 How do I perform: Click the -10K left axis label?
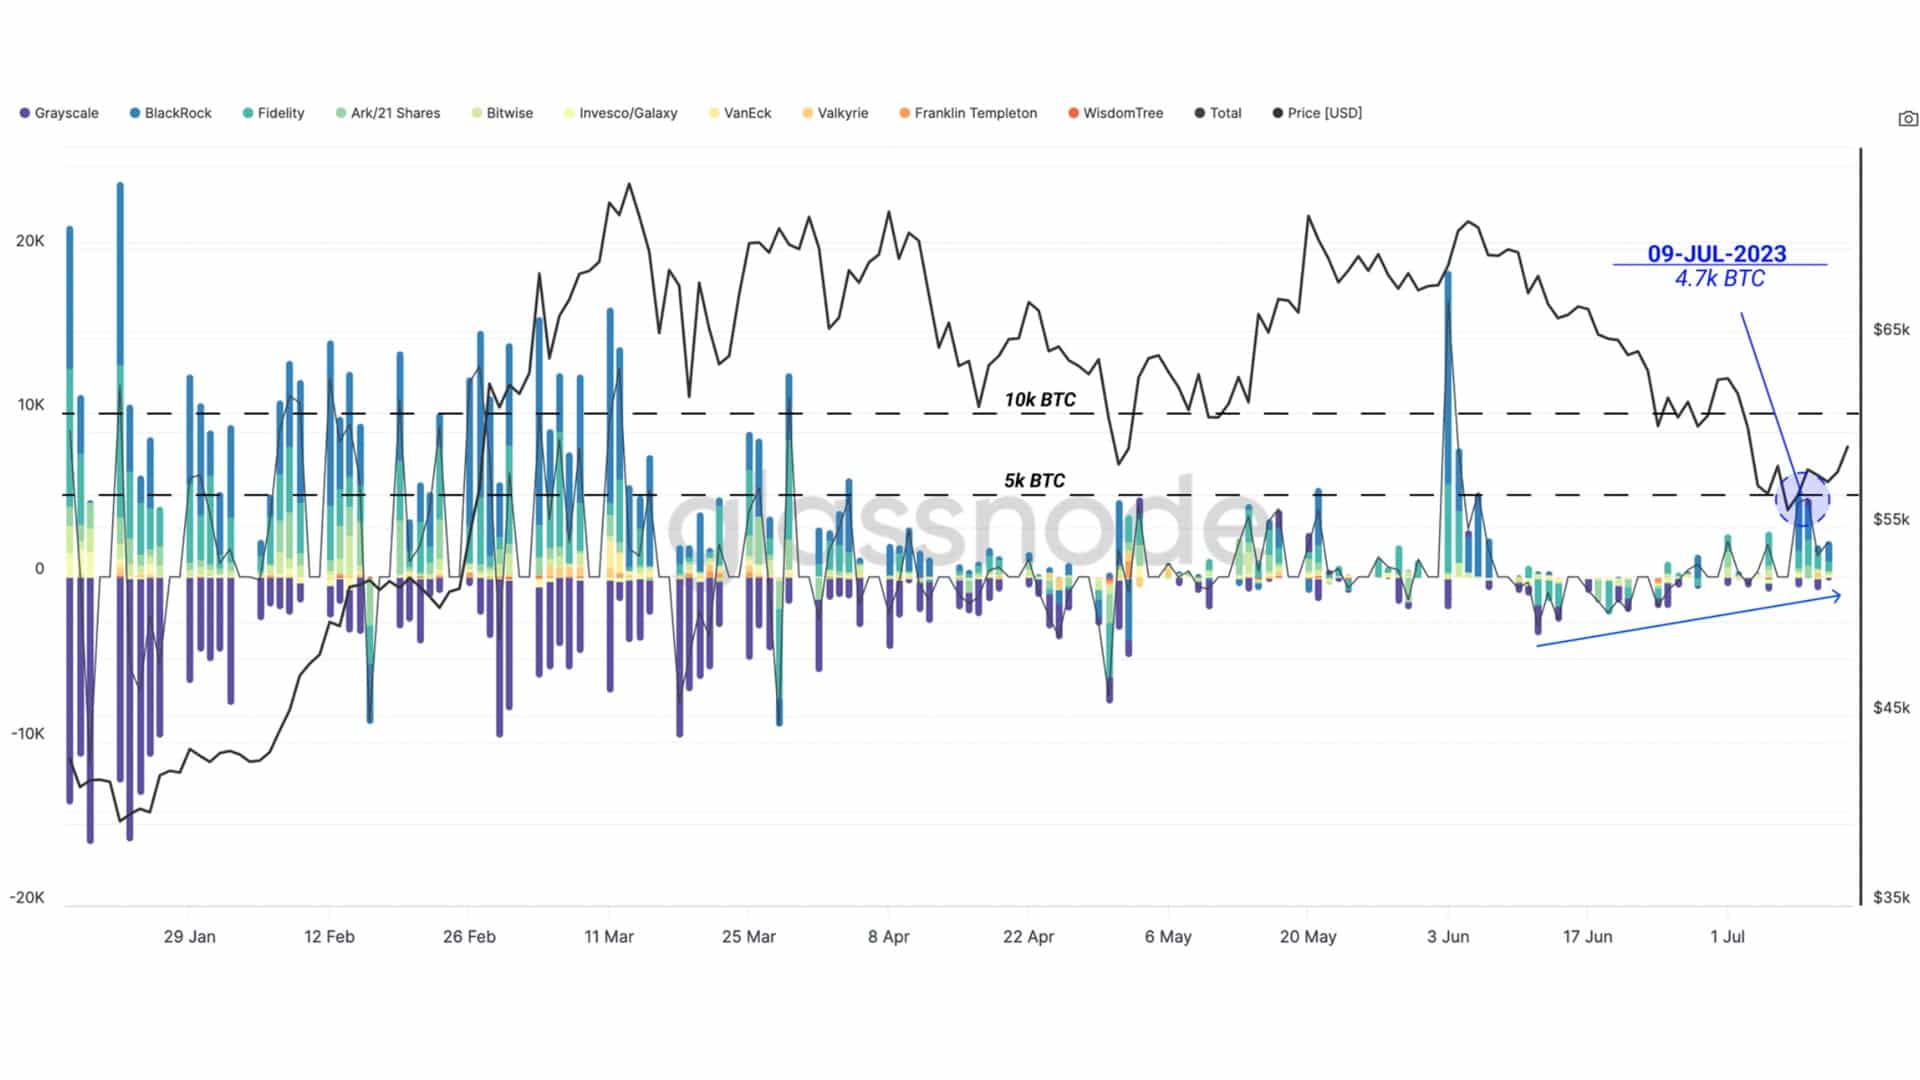(27, 734)
